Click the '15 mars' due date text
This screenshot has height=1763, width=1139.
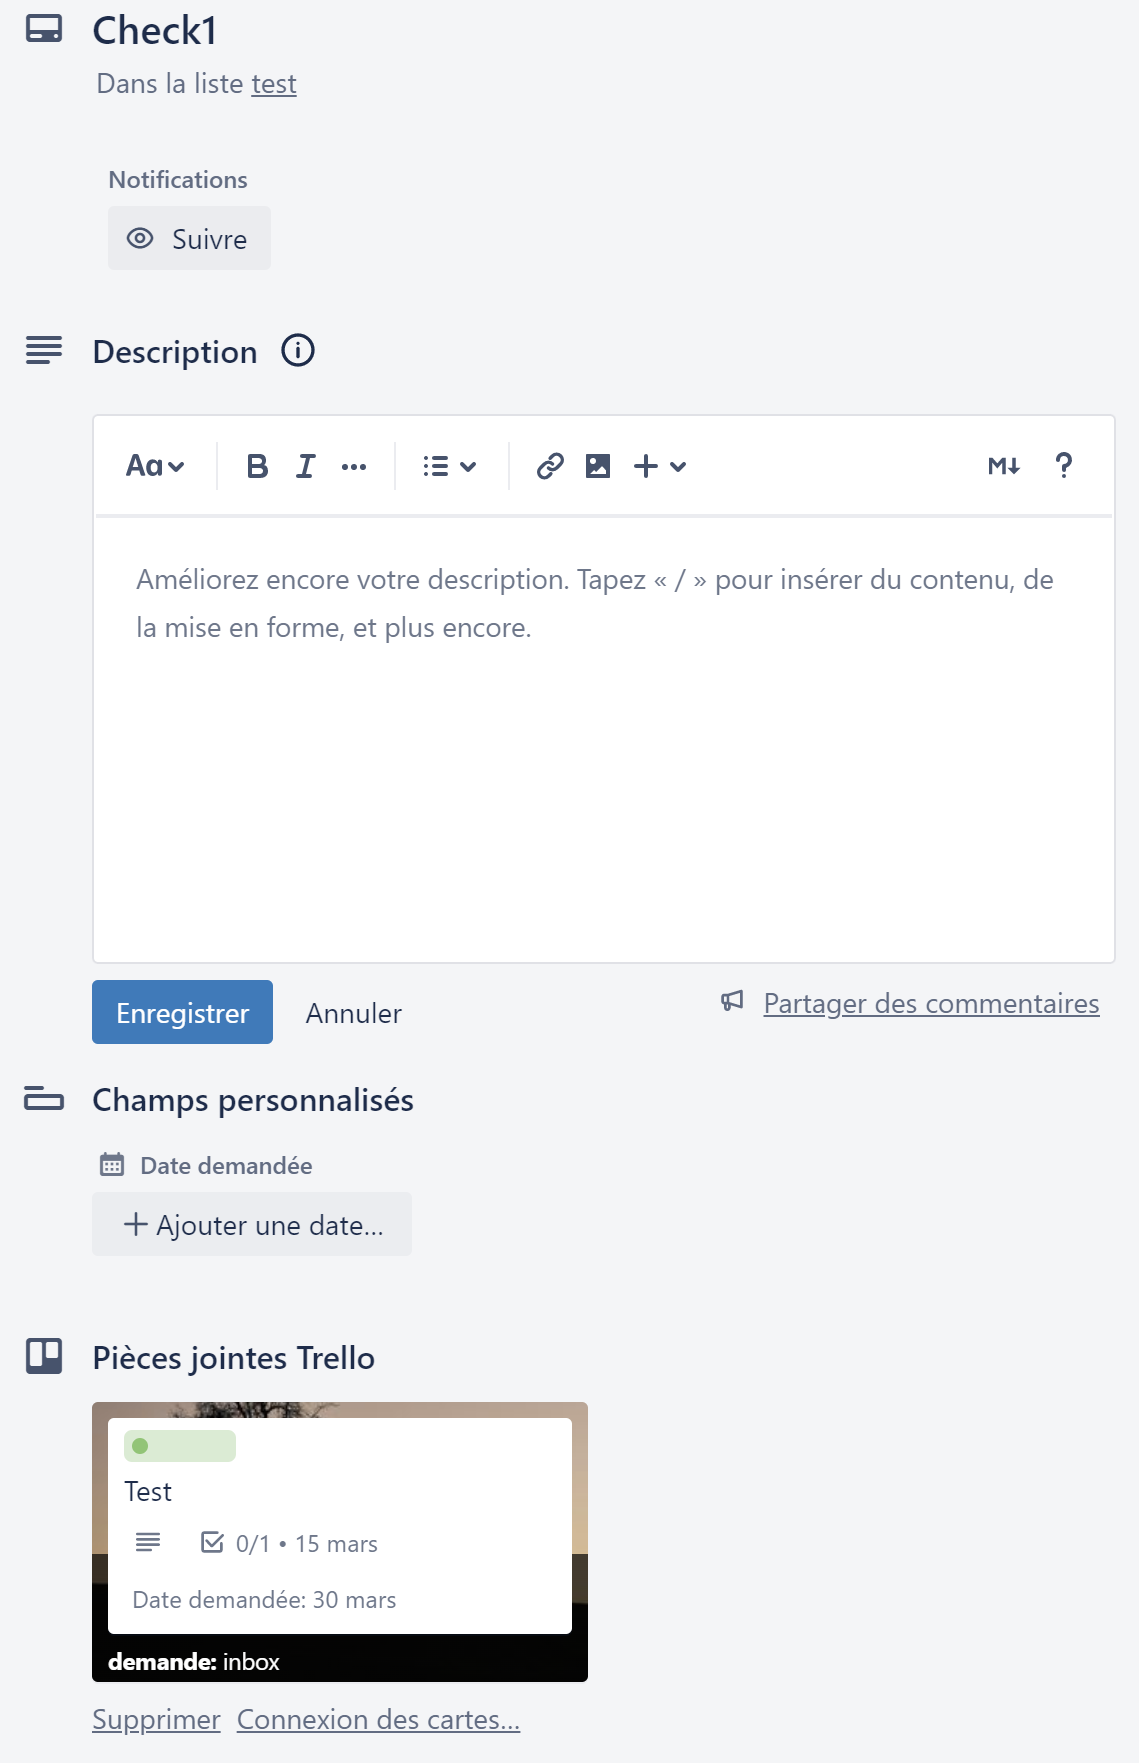point(336,1543)
